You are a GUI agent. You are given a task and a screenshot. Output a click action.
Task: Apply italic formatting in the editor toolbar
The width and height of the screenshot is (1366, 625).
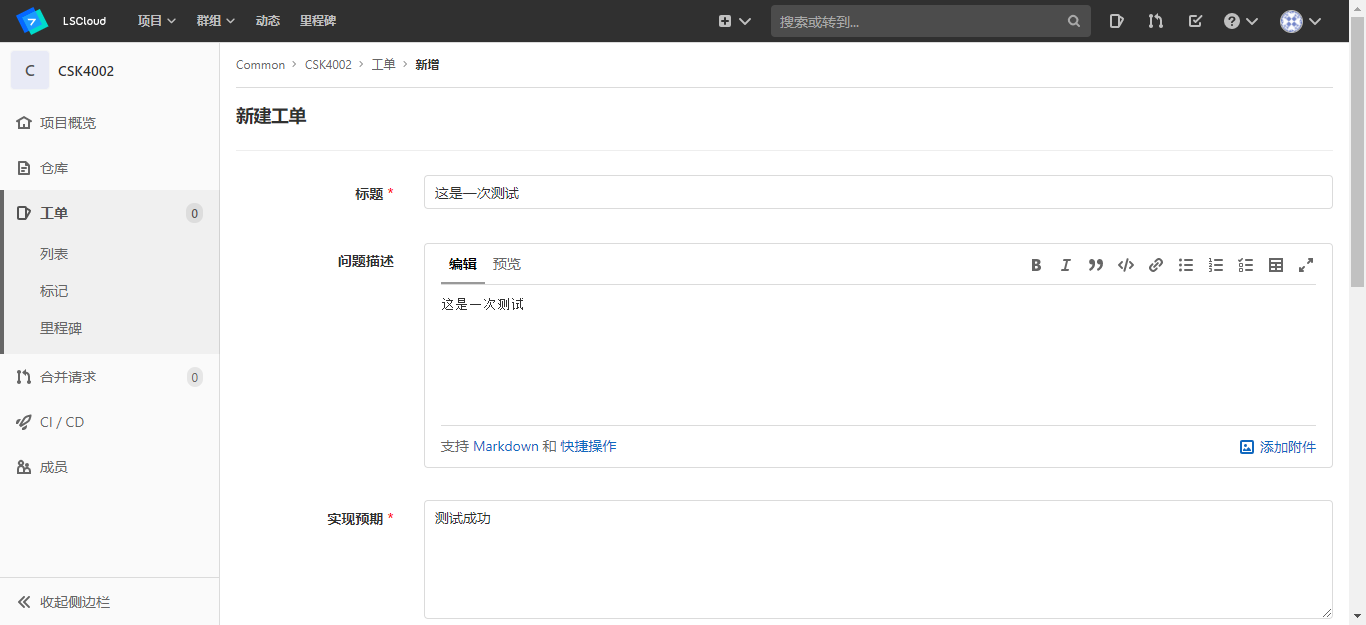click(1066, 265)
